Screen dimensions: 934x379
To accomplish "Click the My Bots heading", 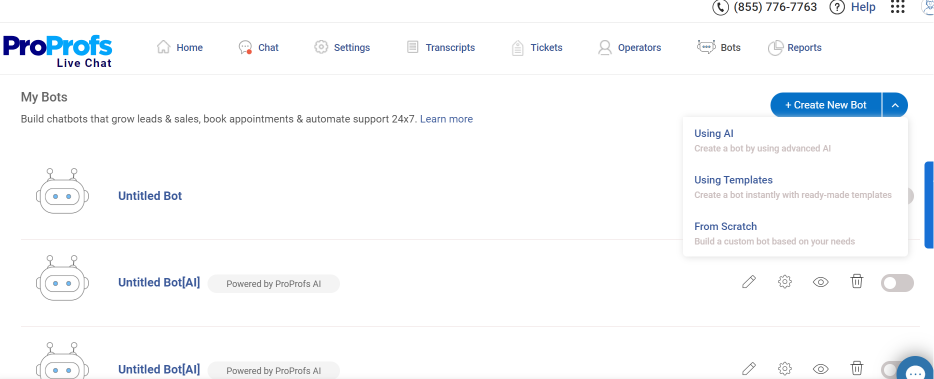I will click(x=44, y=97).
